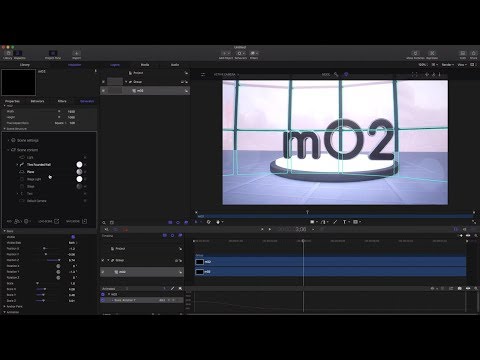Click the Plane material color swatch
The image size is (480, 360).
(x=79, y=172)
